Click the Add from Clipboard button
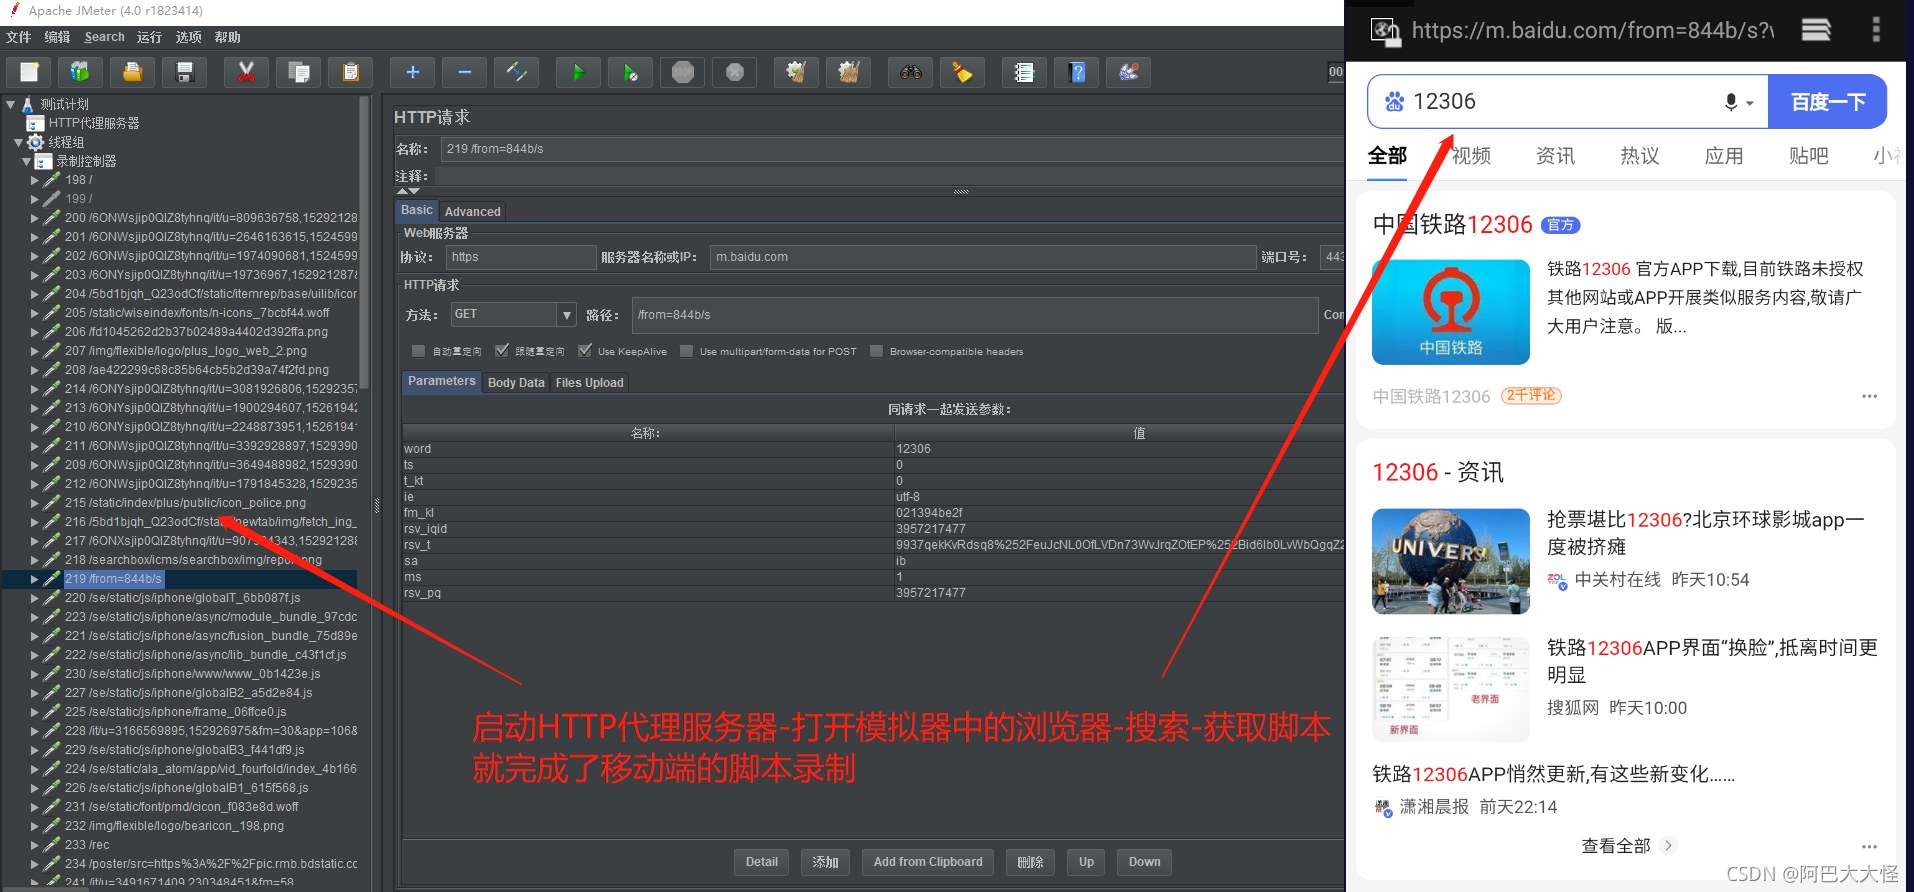The height and width of the screenshot is (892, 1914). [x=928, y=862]
